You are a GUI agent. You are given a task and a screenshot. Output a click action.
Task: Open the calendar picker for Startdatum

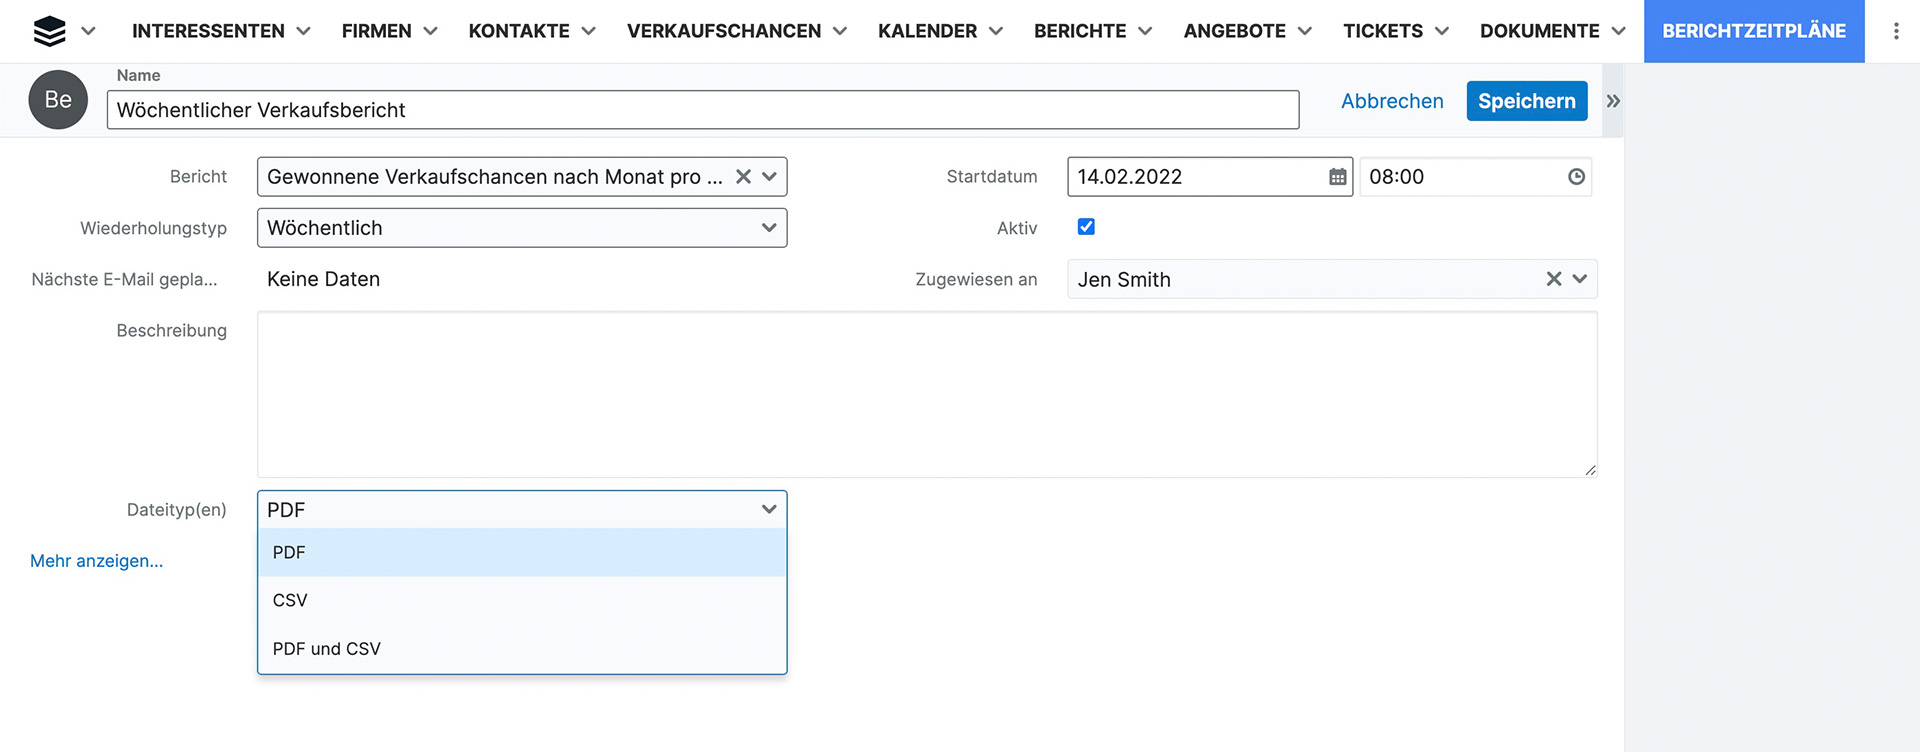click(1337, 177)
